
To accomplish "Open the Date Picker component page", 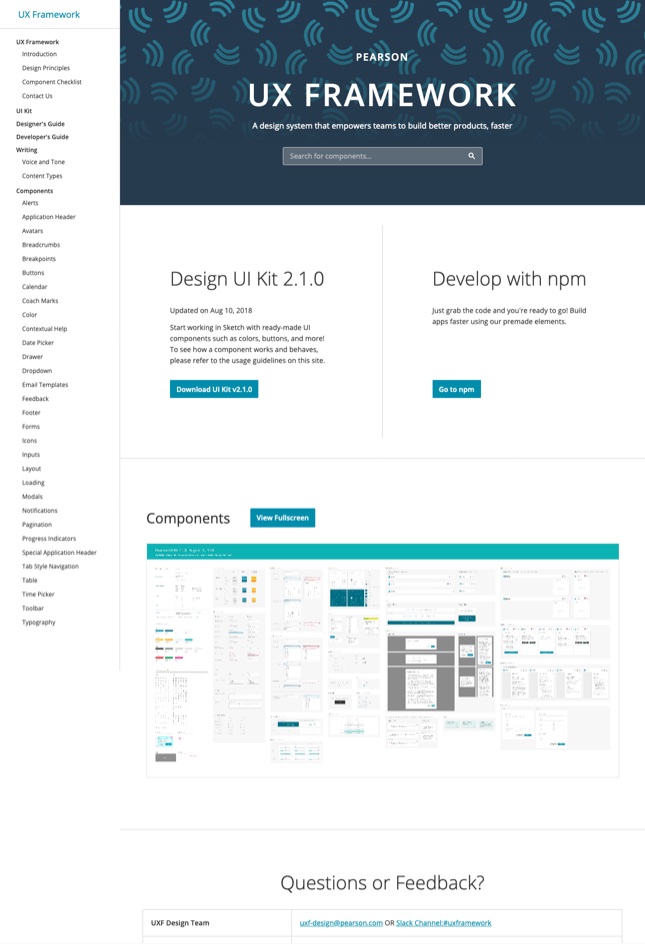I will click(38, 343).
